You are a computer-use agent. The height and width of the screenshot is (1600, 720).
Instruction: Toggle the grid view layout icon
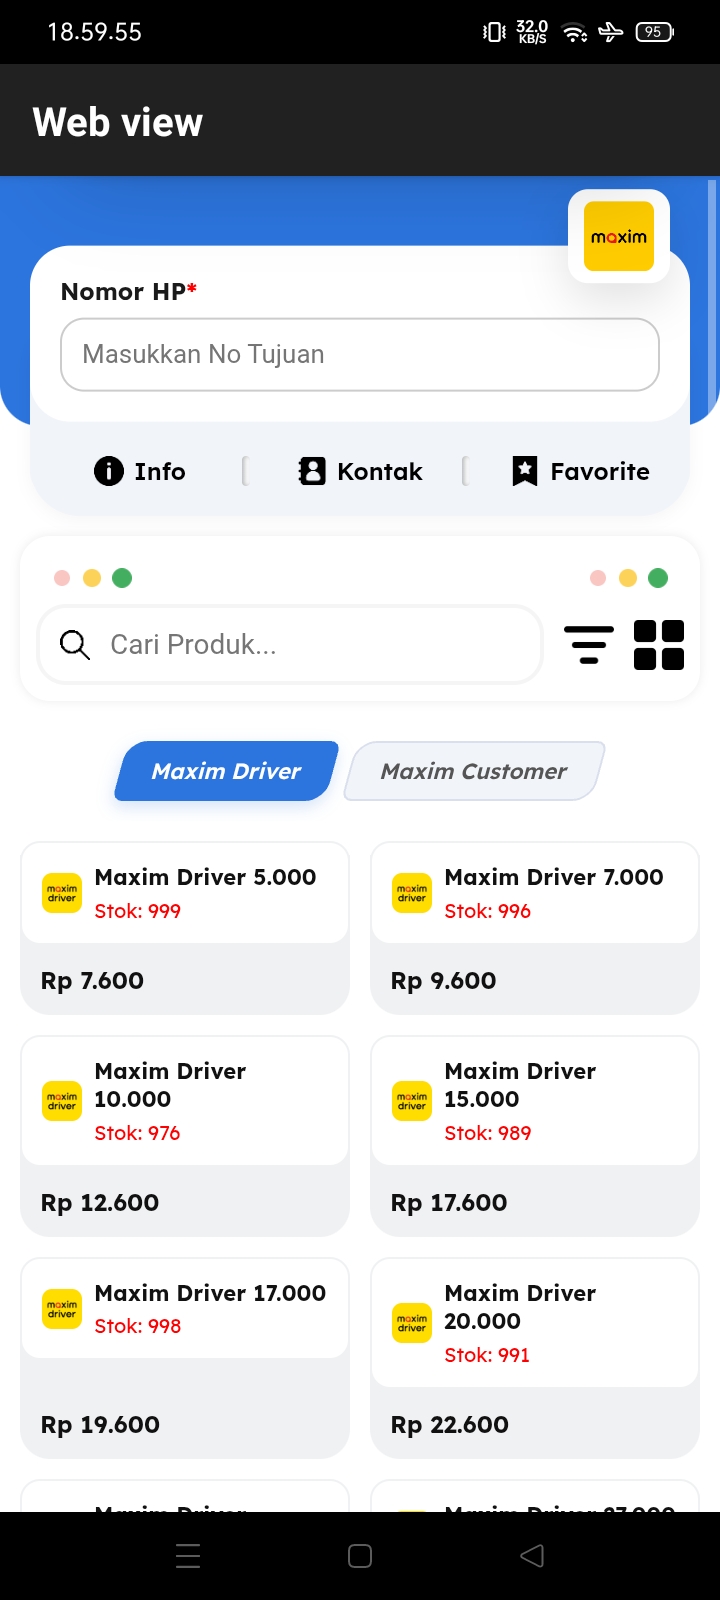pyautogui.click(x=659, y=645)
